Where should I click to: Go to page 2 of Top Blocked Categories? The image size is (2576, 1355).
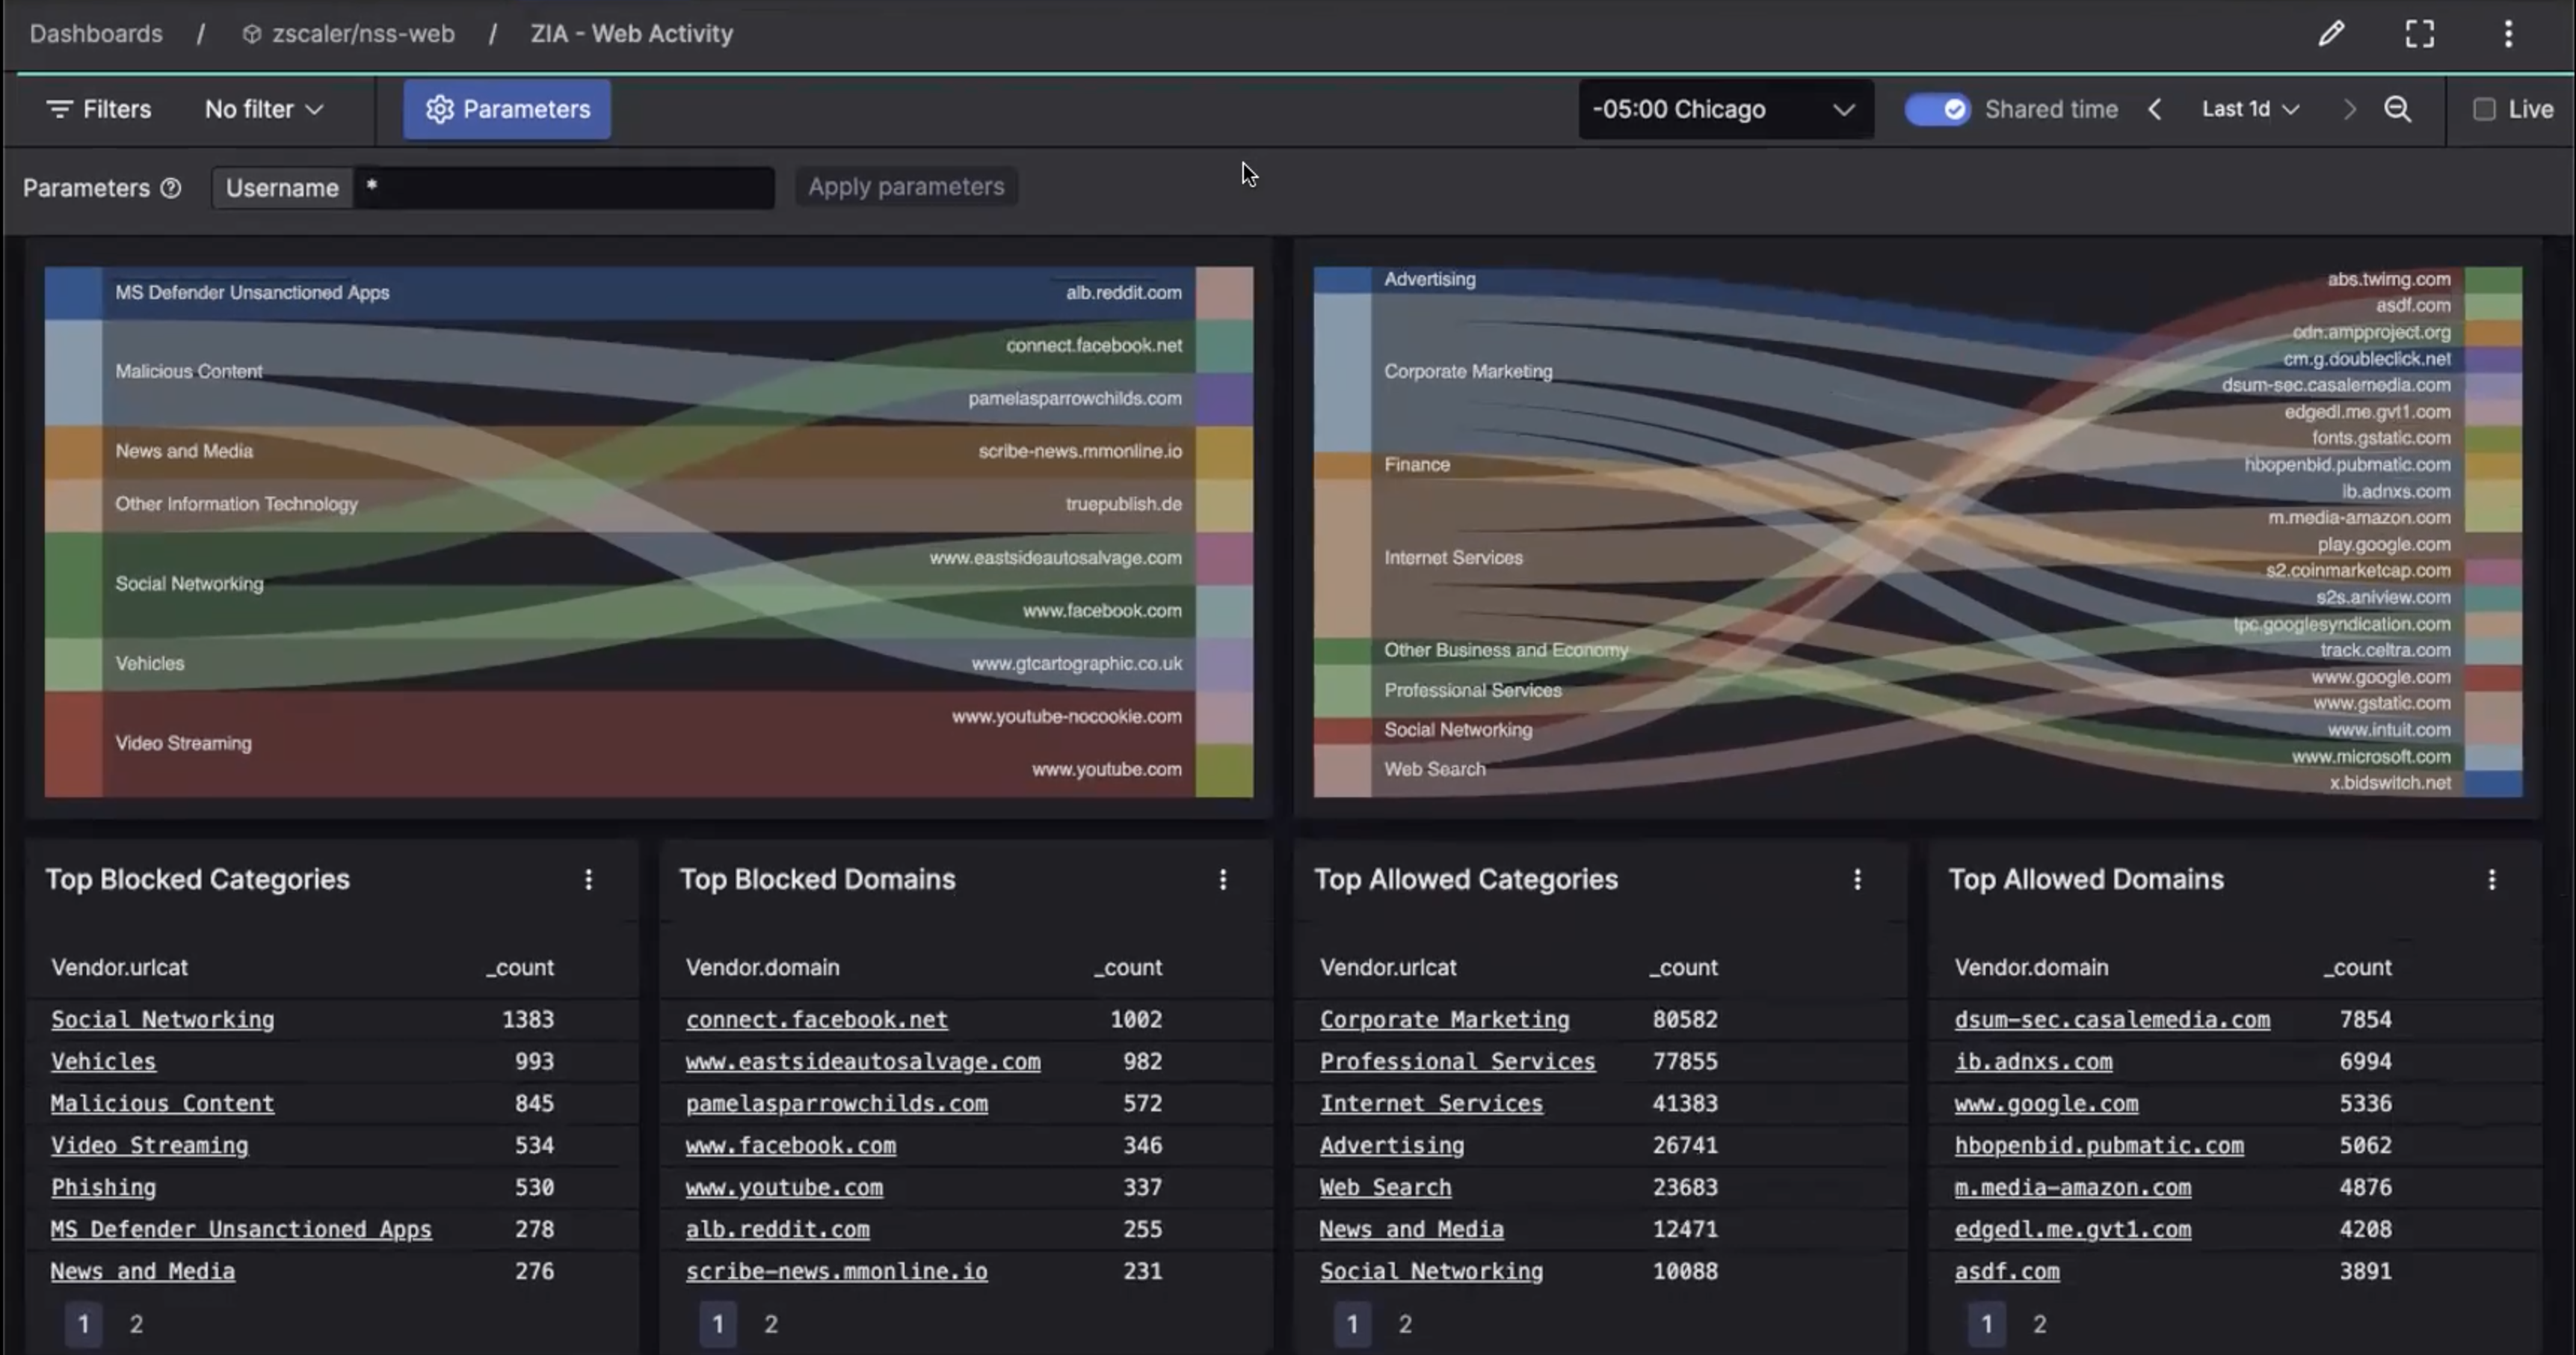pos(136,1324)
